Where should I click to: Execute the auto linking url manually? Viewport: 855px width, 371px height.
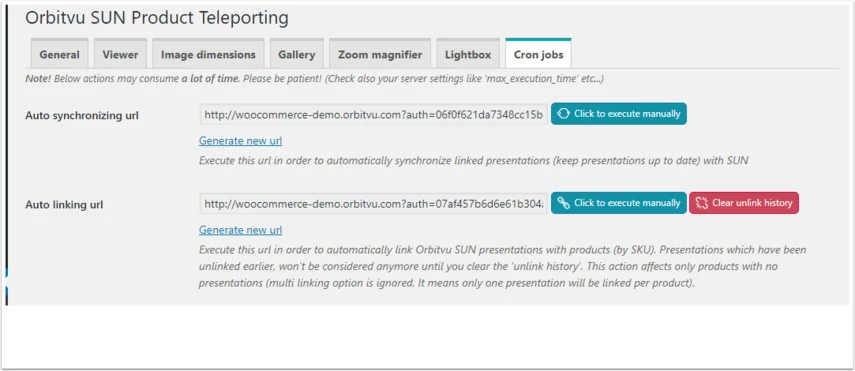619,203
